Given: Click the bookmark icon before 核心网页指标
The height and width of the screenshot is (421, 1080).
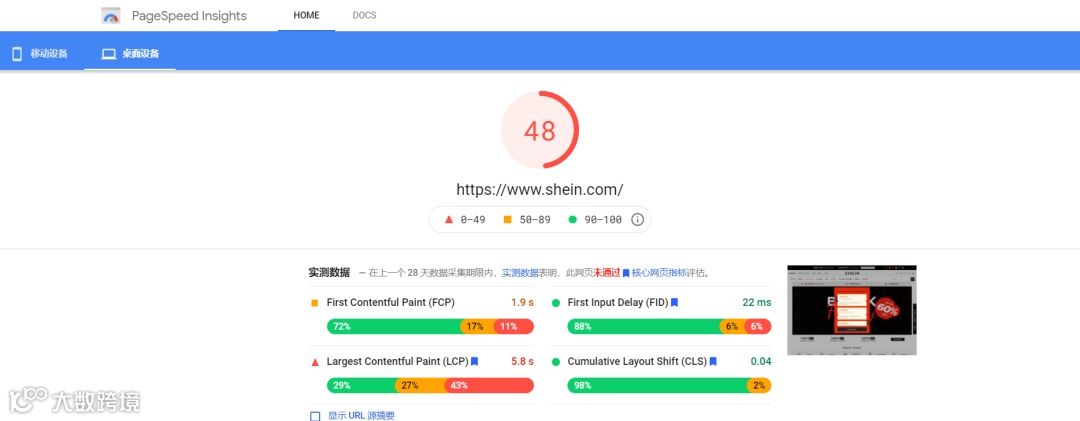Looking at the screenshot, I should (625, 273).
